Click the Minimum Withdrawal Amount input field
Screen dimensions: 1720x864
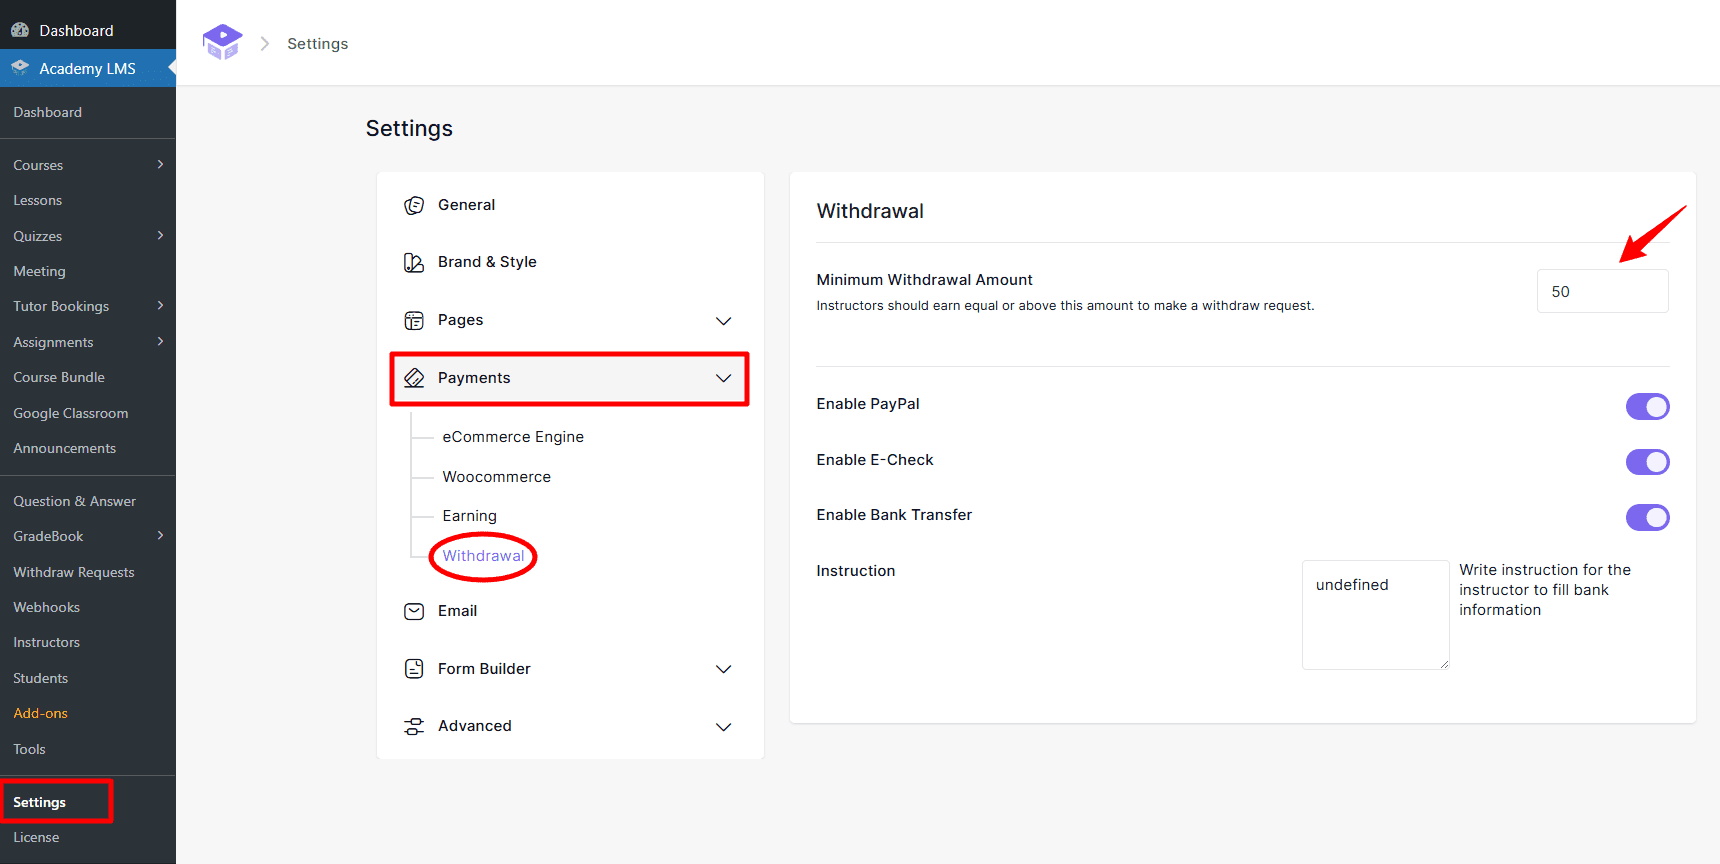pos(1602,292)
